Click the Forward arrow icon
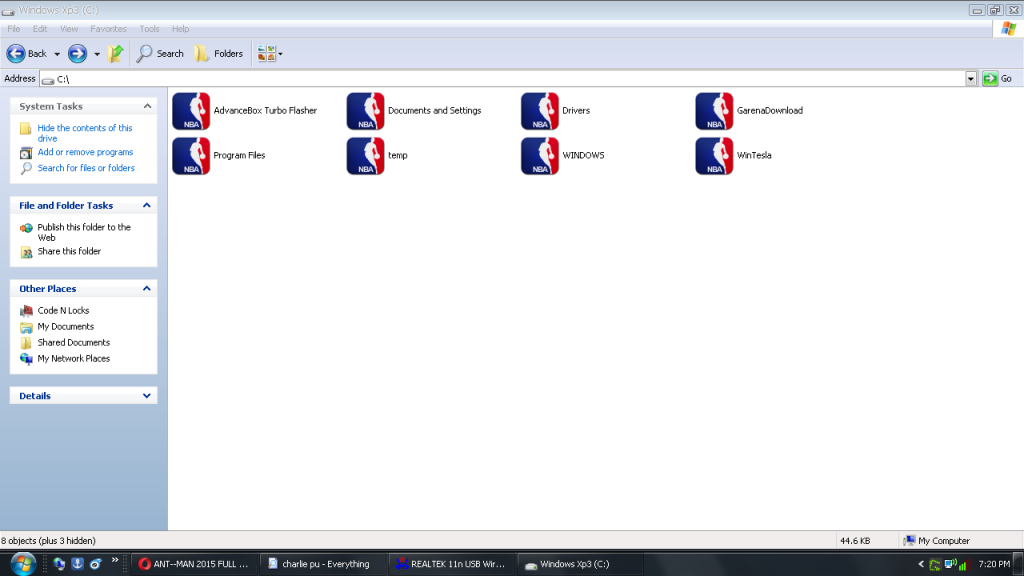 click(77, 54)
